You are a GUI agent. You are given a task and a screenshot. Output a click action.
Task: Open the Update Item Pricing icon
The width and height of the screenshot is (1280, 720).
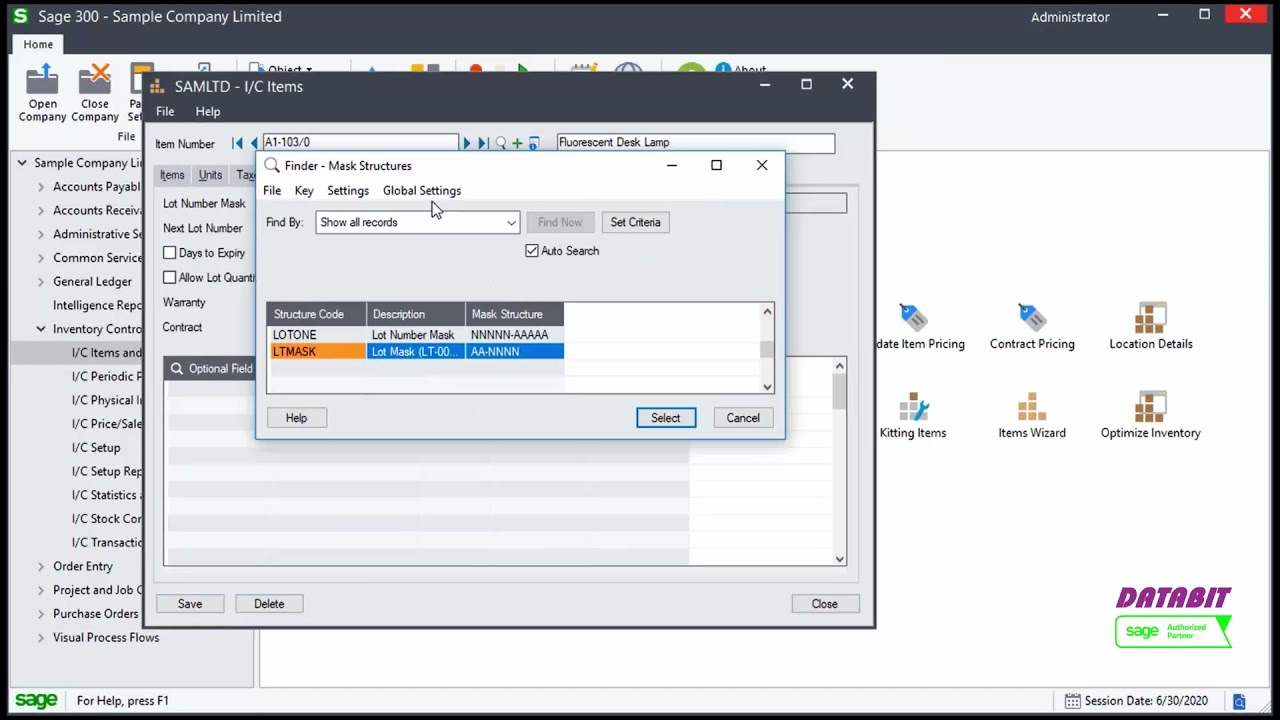pyautogui.click(x=913, y=318)
